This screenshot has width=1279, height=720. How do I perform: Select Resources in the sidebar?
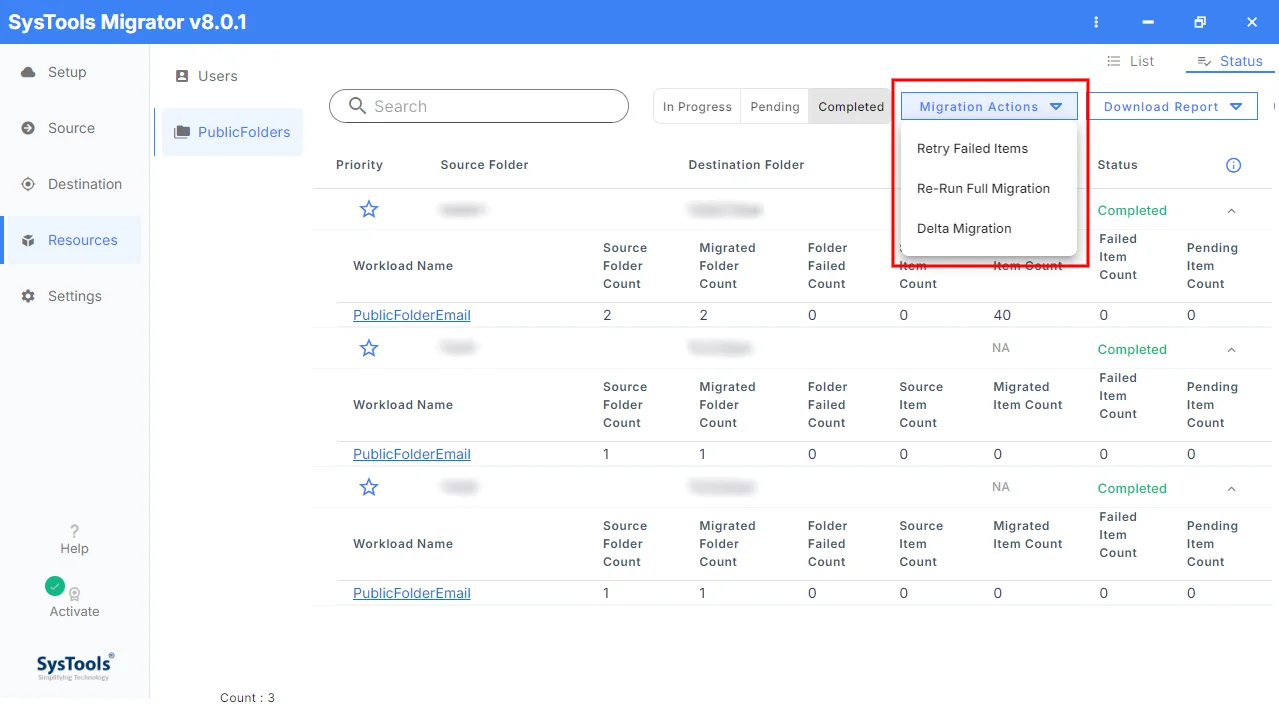point(71,240)
